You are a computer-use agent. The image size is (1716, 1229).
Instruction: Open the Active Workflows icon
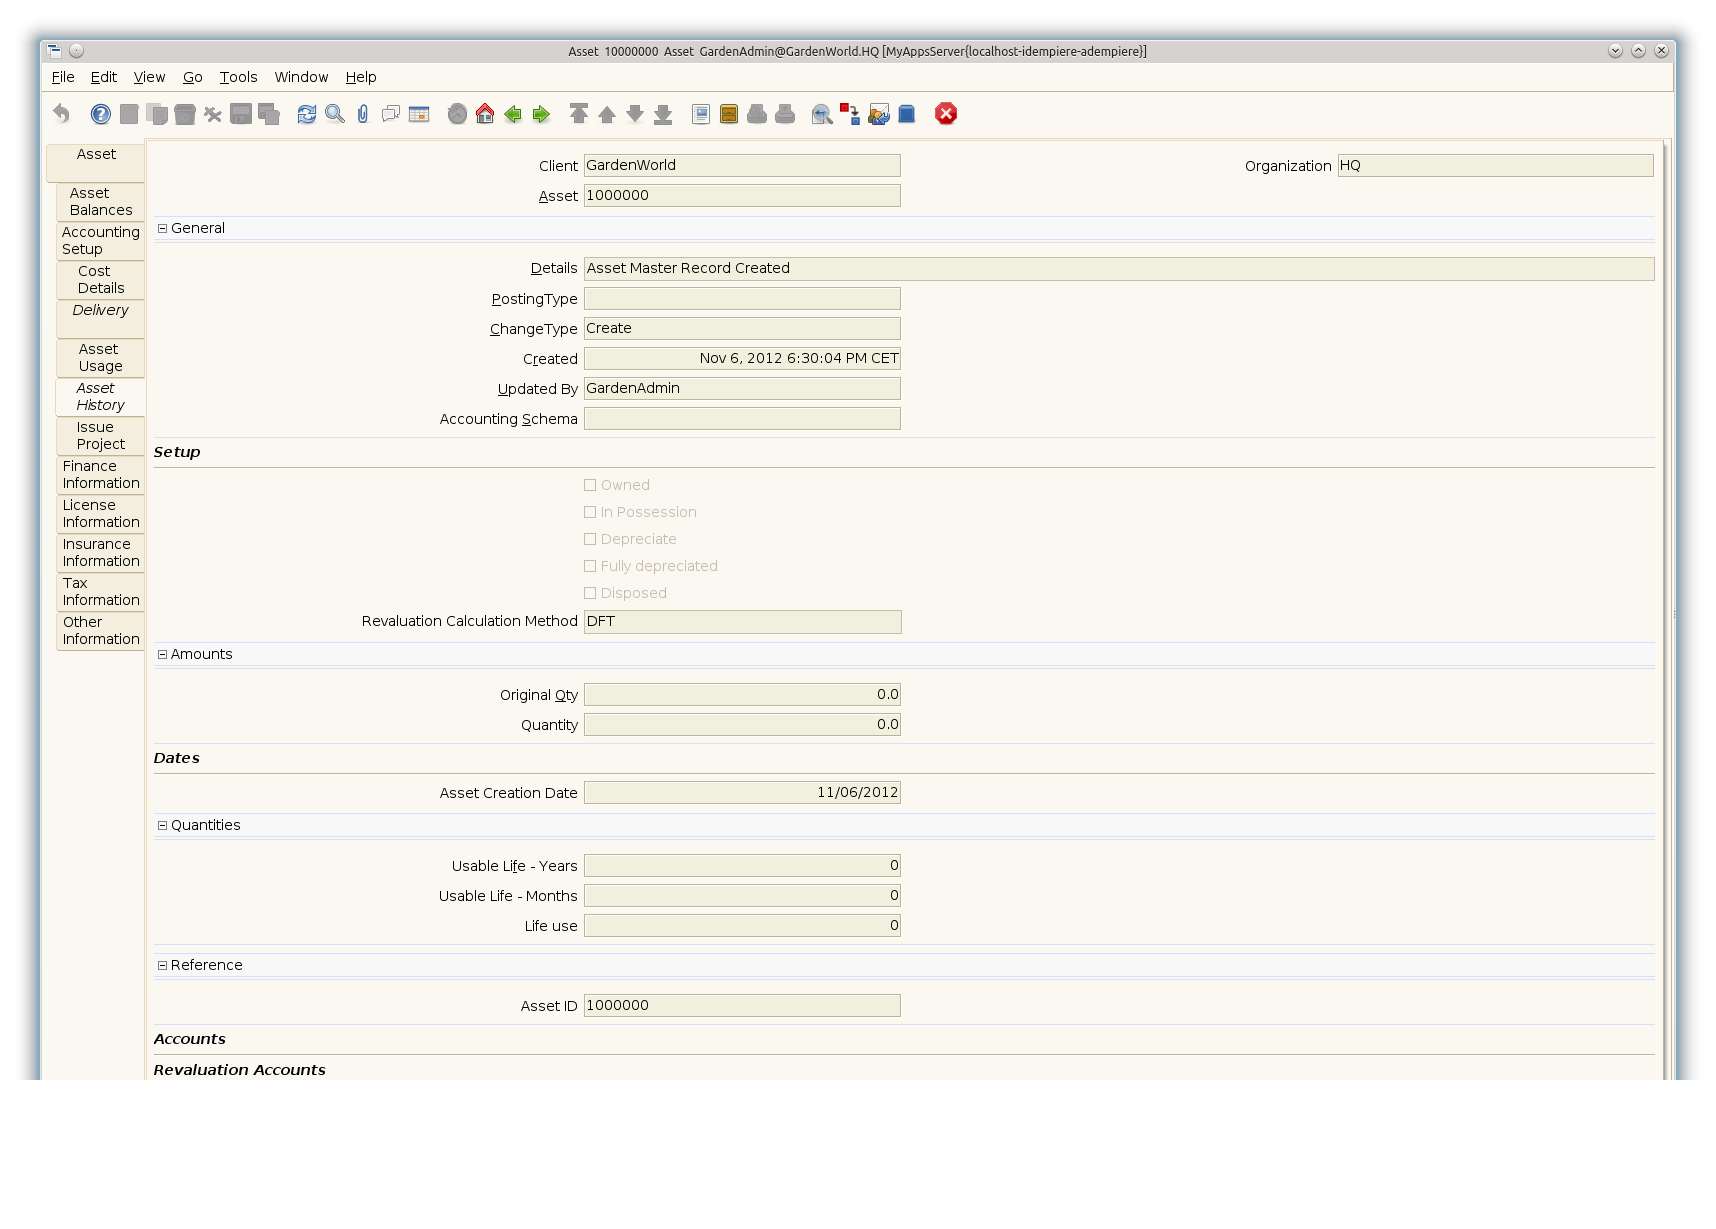point(850,114)
